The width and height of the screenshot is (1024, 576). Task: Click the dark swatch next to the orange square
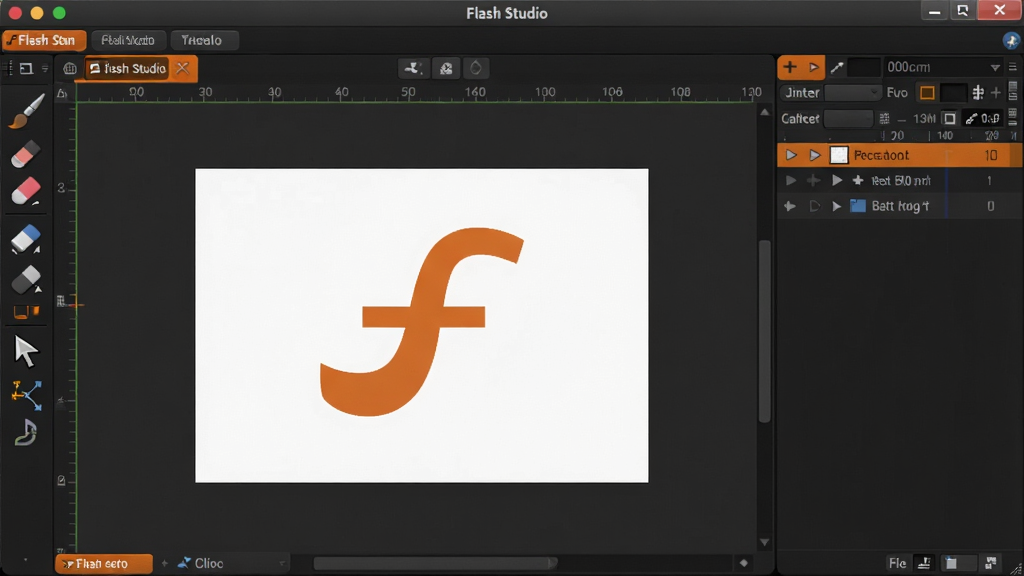click(953, 93)
